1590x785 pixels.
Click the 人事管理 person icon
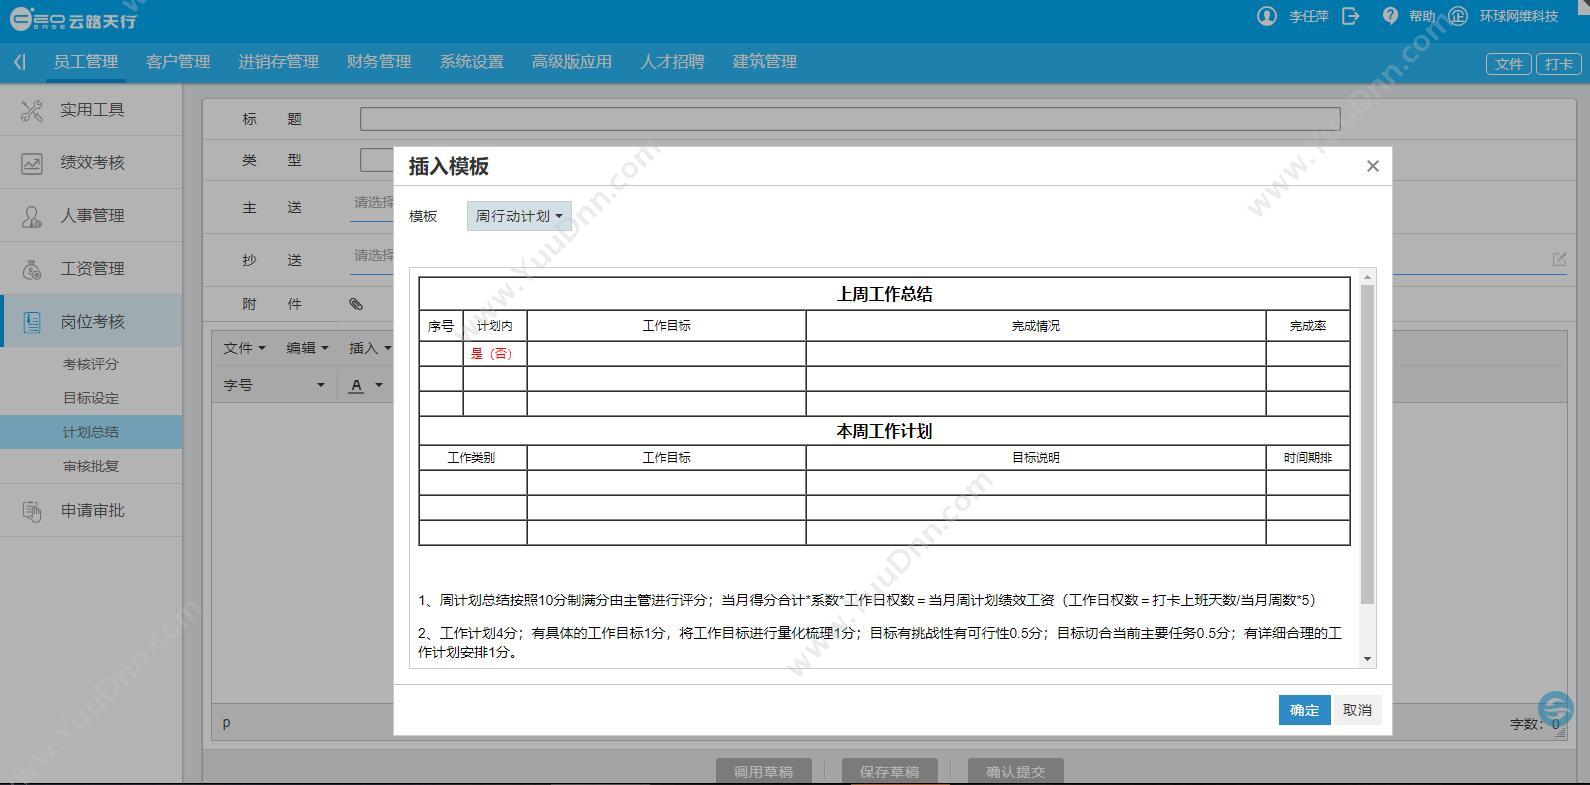tap(32, 216)
